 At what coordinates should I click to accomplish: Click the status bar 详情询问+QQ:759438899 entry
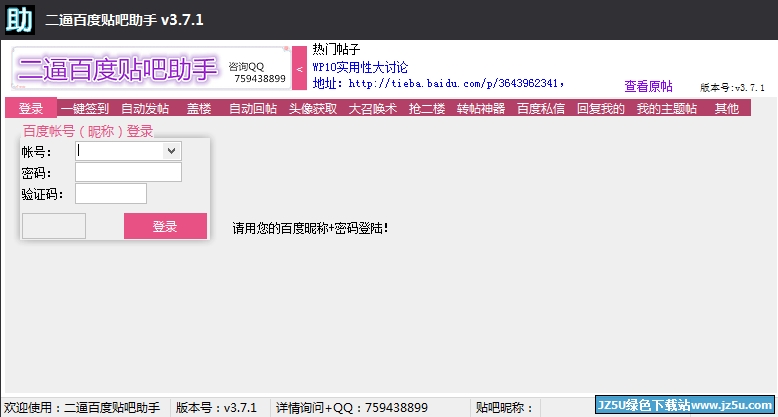click(x=352, y=408)
